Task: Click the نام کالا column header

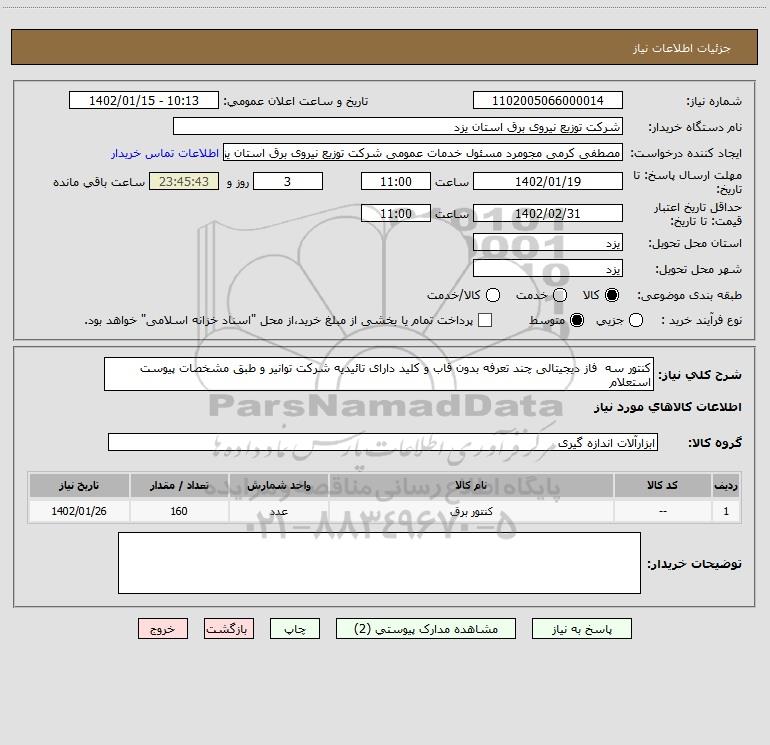Action: coord(471,485)
